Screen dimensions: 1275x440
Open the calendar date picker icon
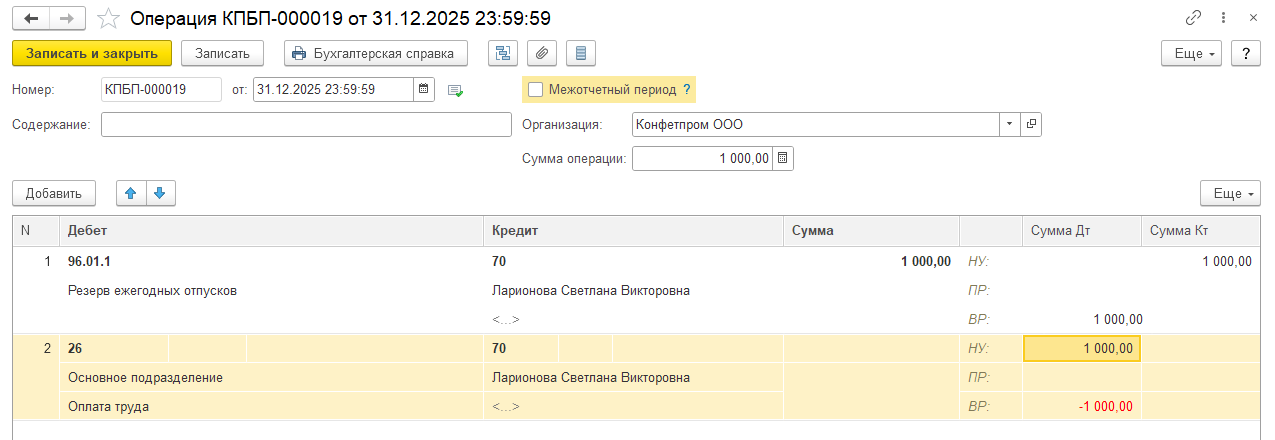click(424, 90)
